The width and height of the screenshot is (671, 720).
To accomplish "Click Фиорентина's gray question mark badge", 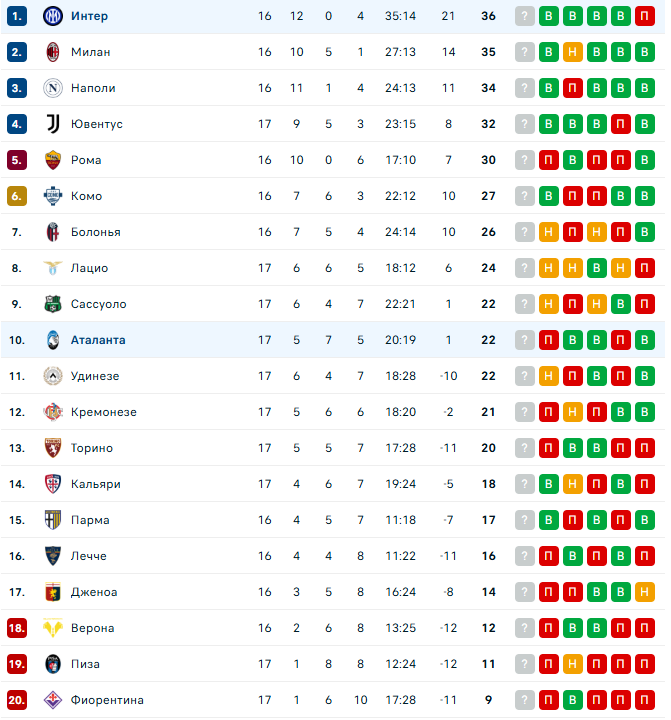I will coord(524,700).
